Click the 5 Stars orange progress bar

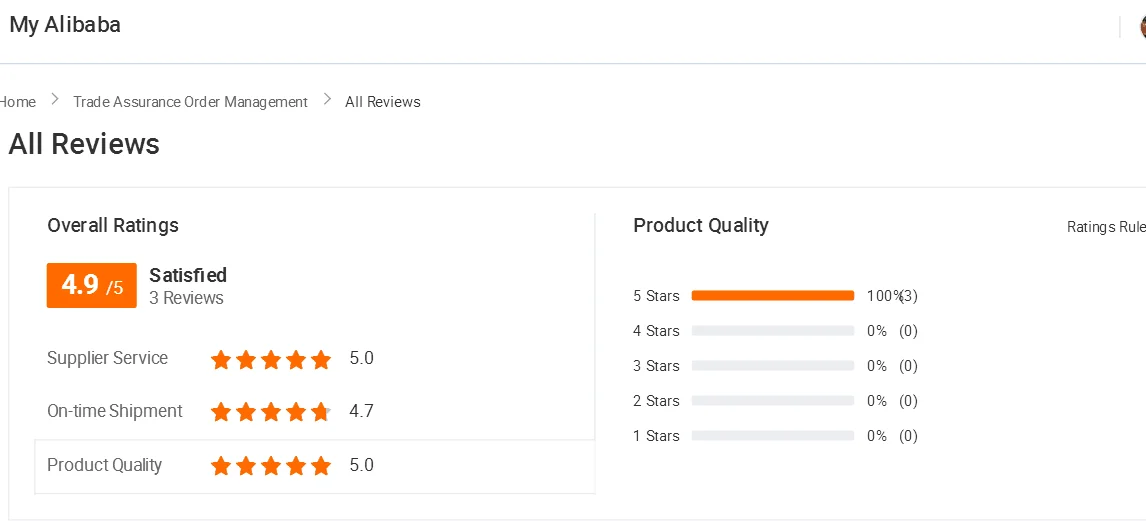pyautogui.click(x=772, y=296)
